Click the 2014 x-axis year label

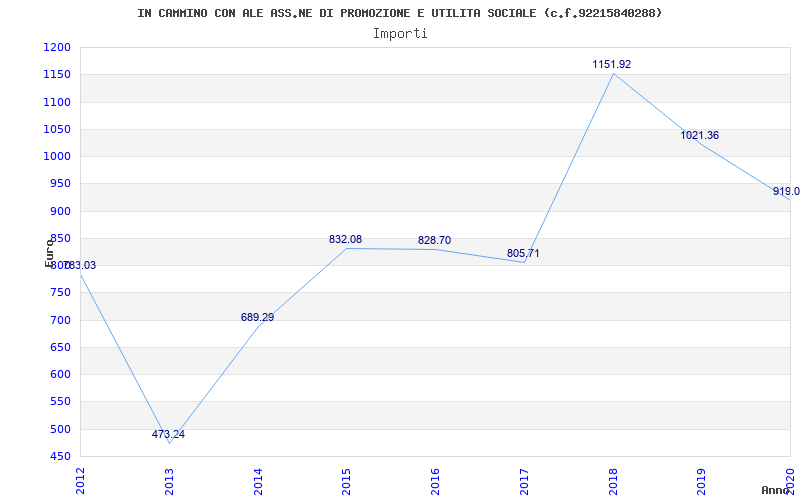tap(258, 481)
